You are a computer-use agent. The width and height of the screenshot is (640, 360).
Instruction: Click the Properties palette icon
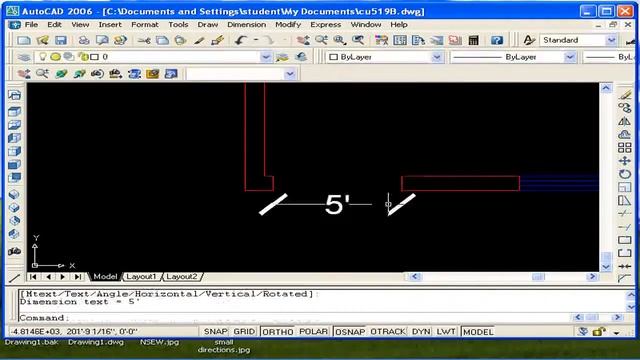(x=381, y=40)
